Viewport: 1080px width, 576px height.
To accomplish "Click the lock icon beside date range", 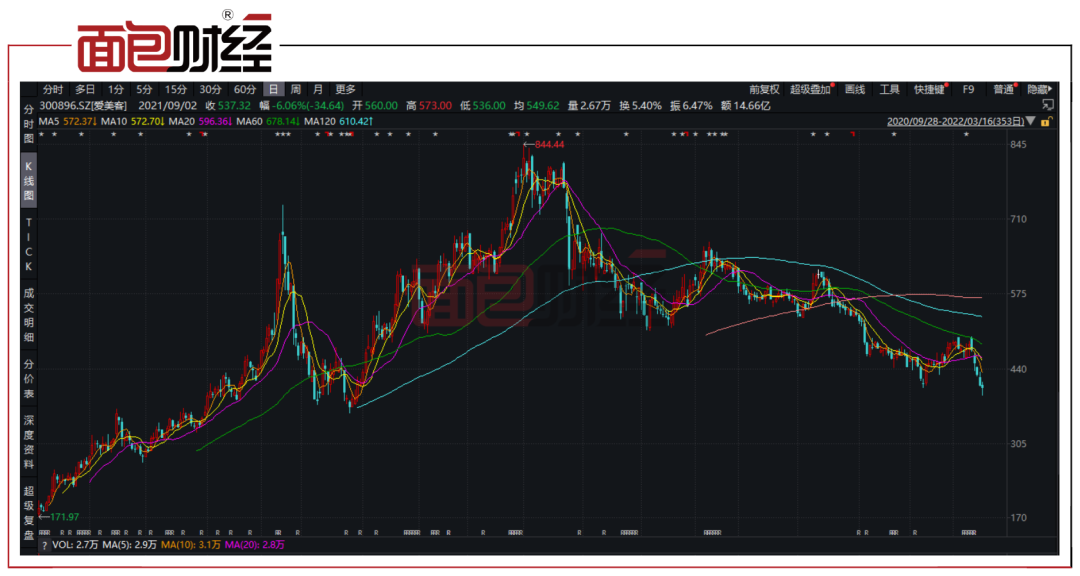I will pyautogui.click(x=1045, y=122).
